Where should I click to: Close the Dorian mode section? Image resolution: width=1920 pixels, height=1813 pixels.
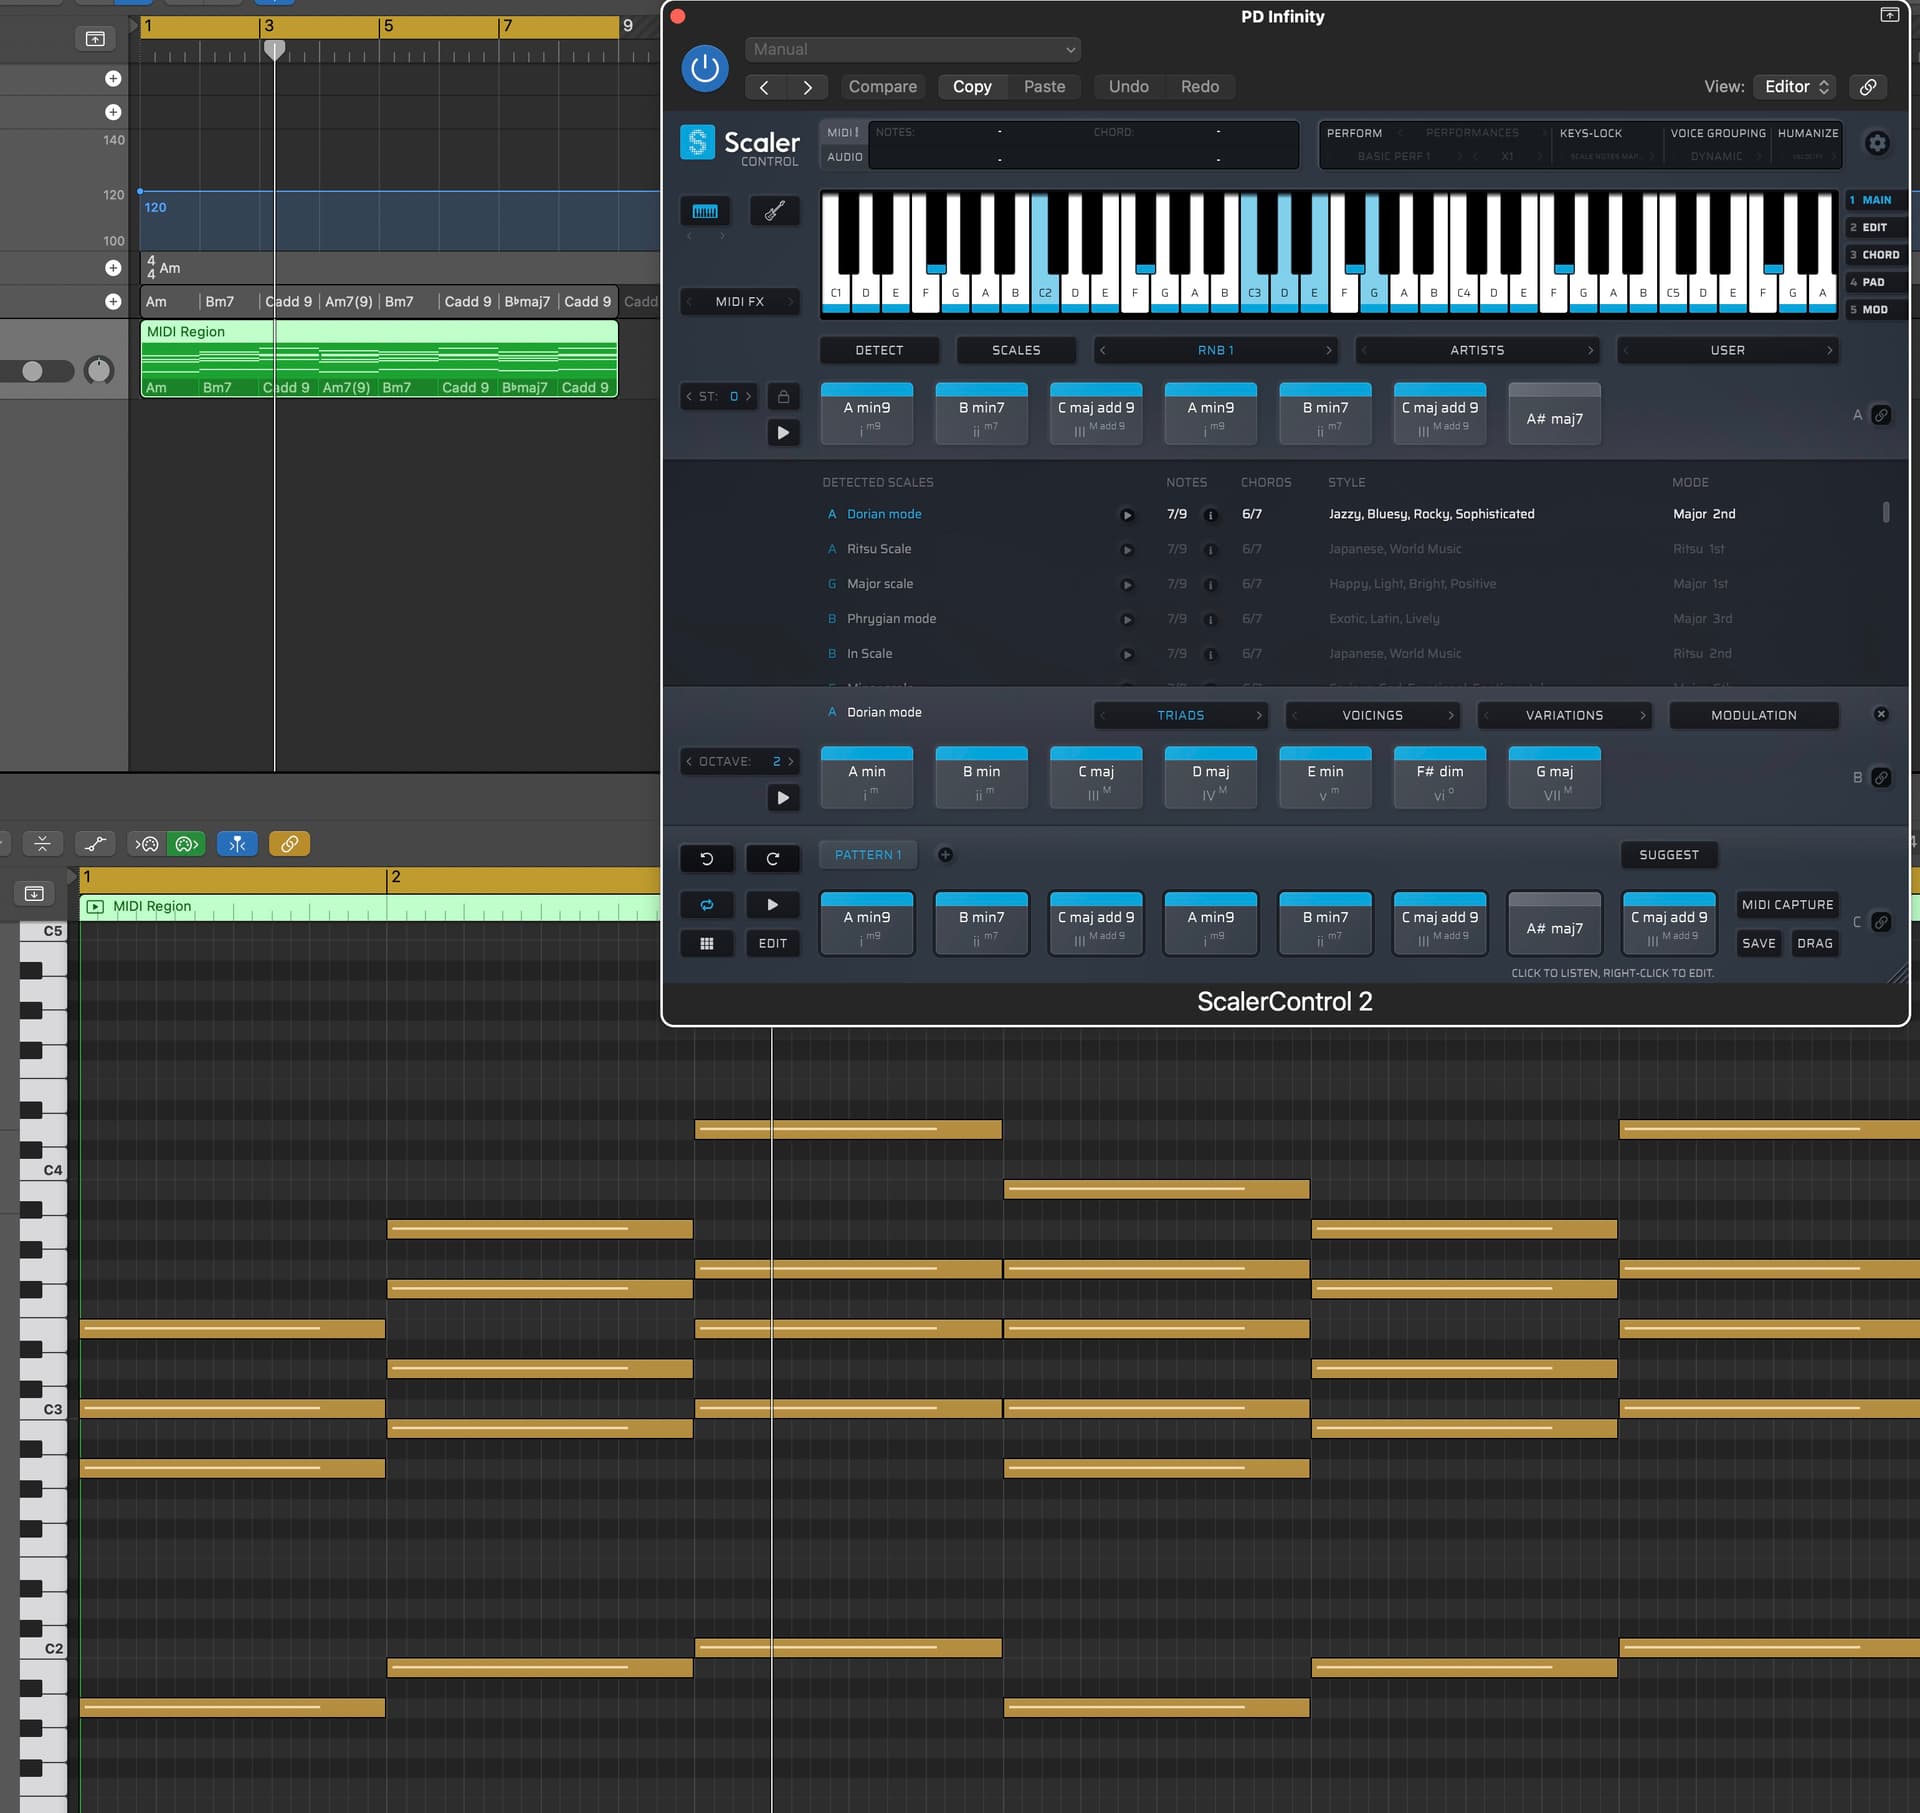(1880, 714)
